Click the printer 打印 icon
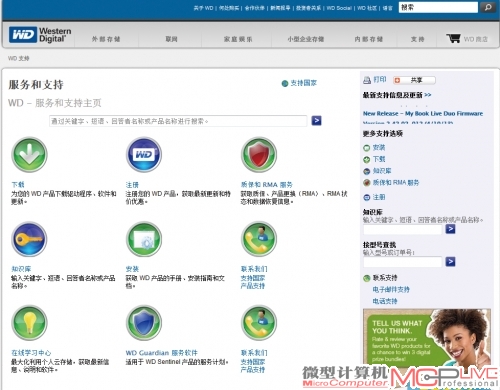 367,80
